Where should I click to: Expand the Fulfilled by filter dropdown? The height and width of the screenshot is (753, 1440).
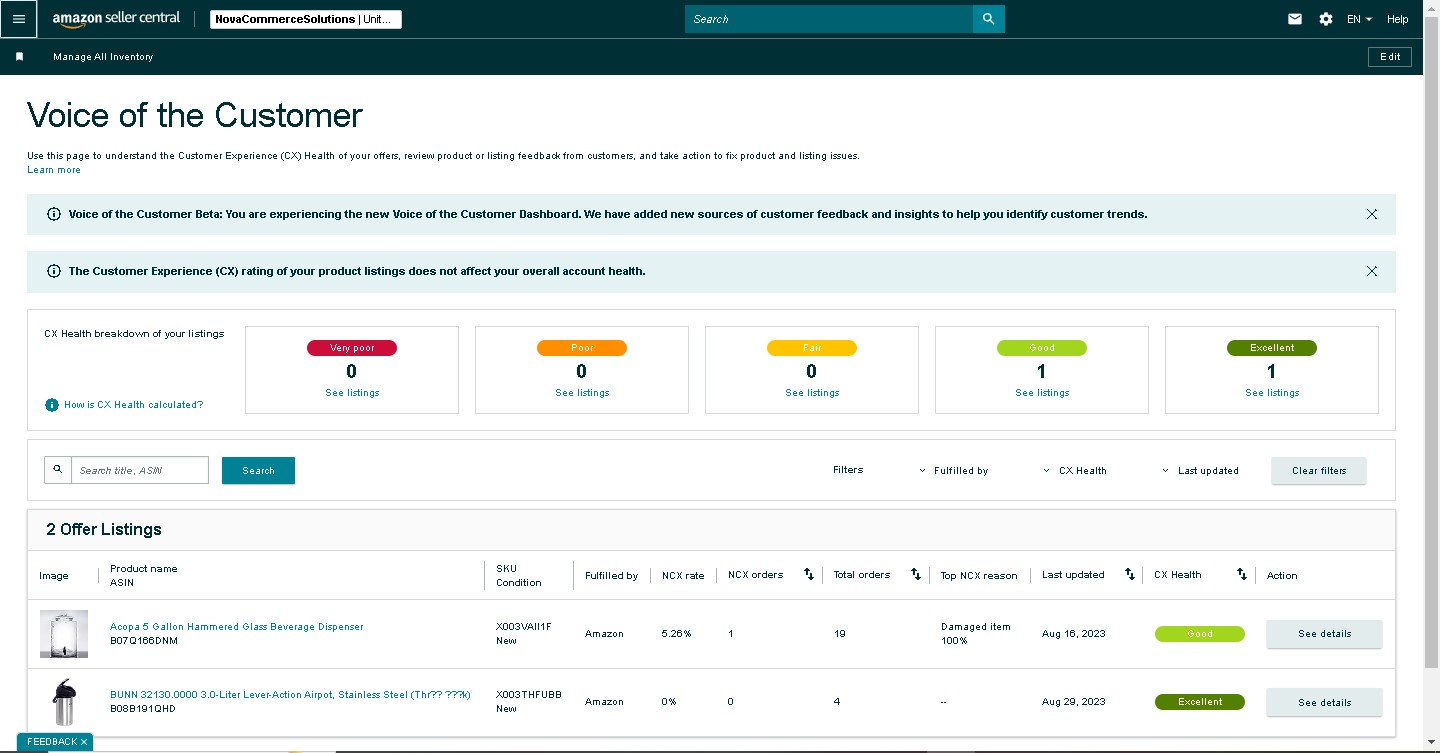point(955,471)
